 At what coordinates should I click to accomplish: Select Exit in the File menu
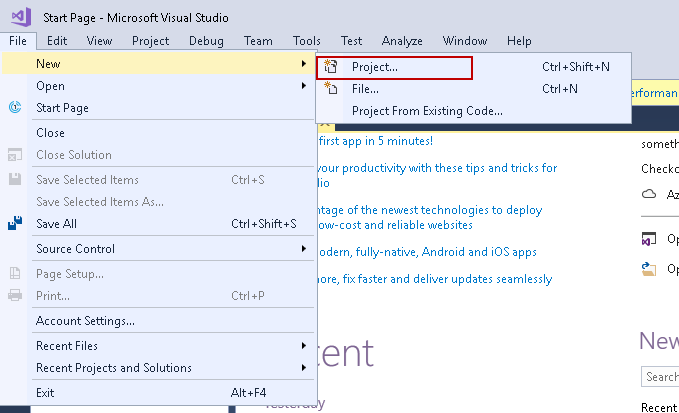pyautogui.click(x=45, y=393)
